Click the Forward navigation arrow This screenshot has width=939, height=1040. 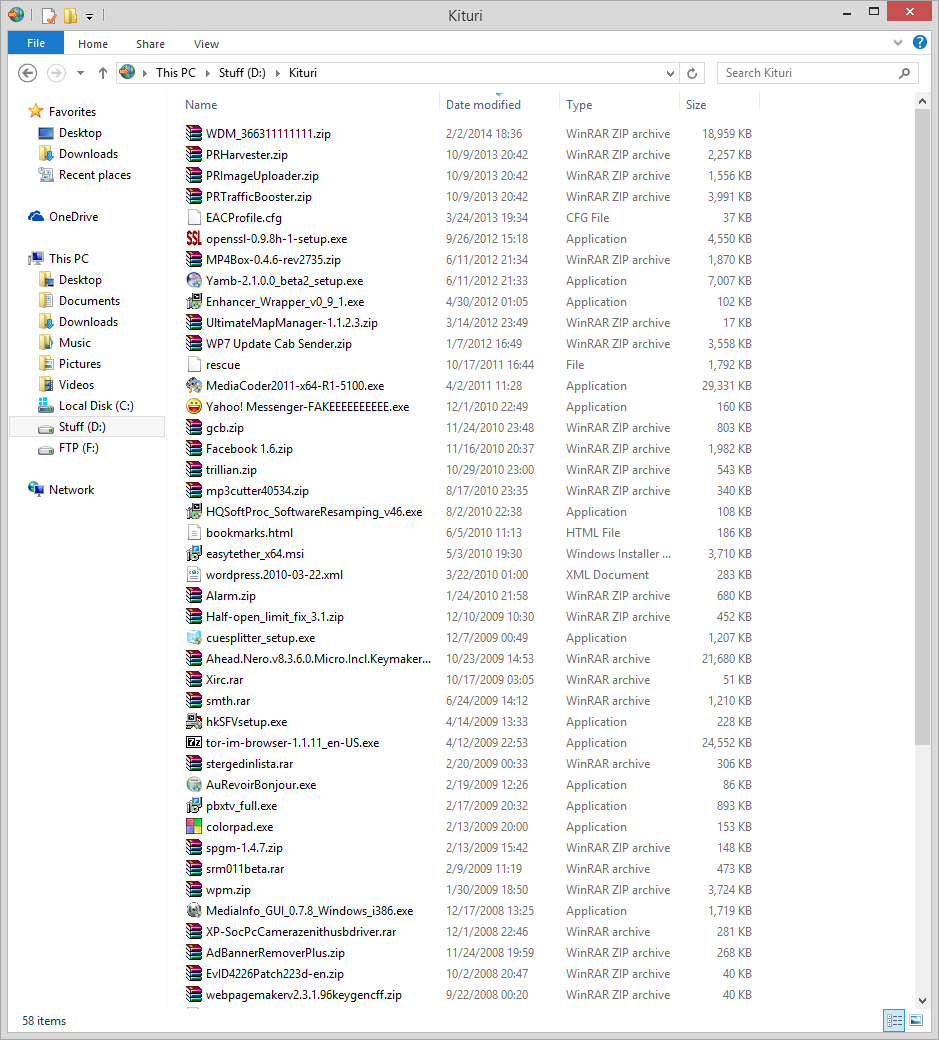pyautogui.click(x=56, y=73)
